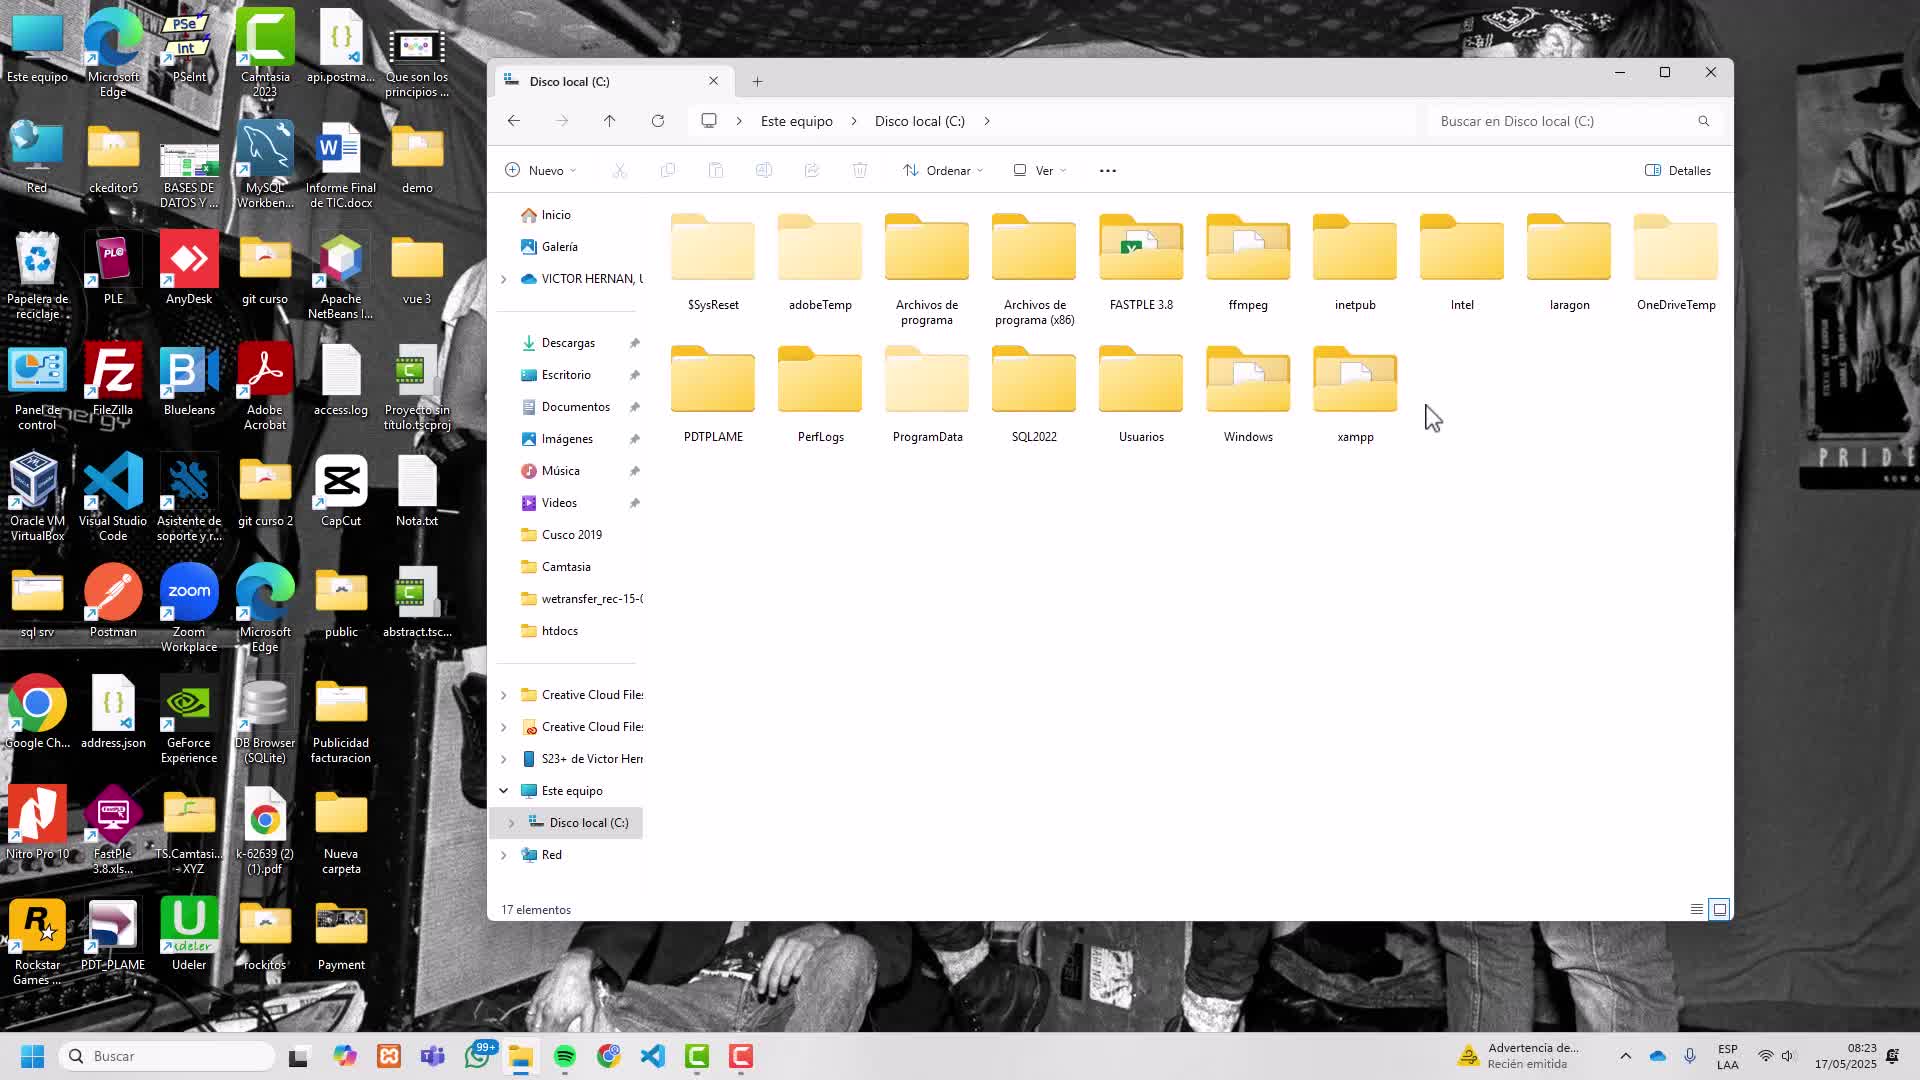Refresh the Disco local (C:) view

click(x=657, y=121)
